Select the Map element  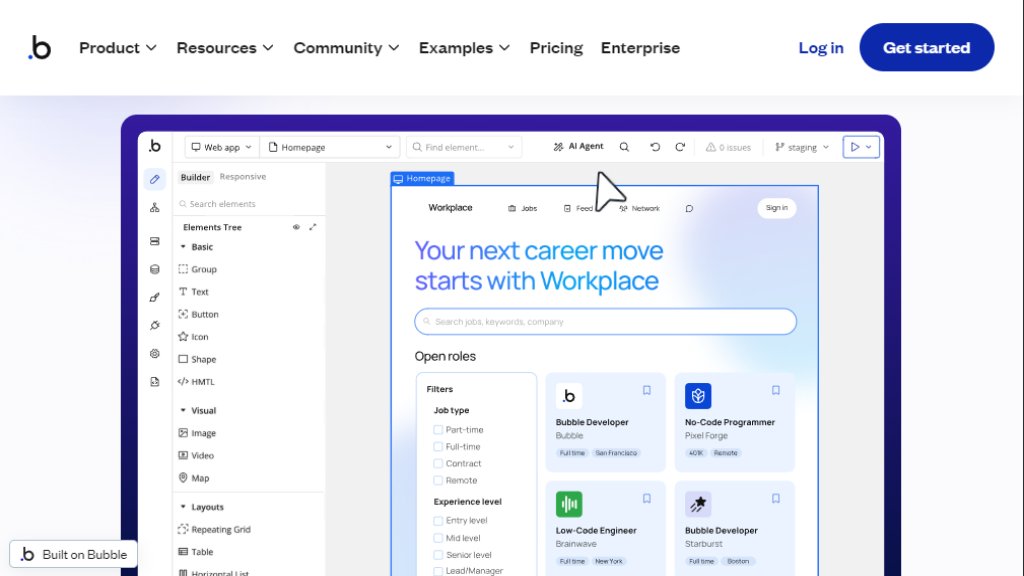(194, 478)
